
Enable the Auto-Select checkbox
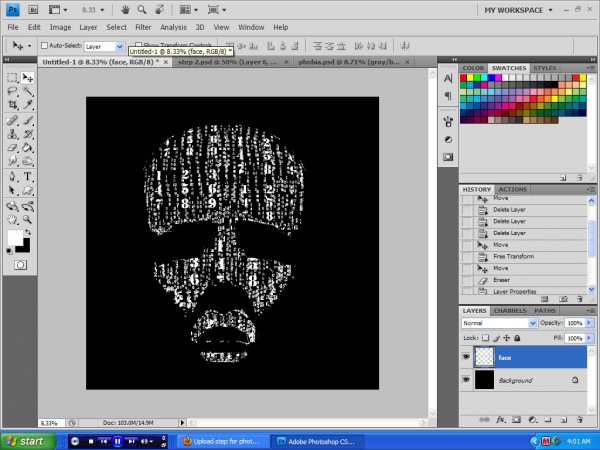pyautogui.click(x=44, y=46)
